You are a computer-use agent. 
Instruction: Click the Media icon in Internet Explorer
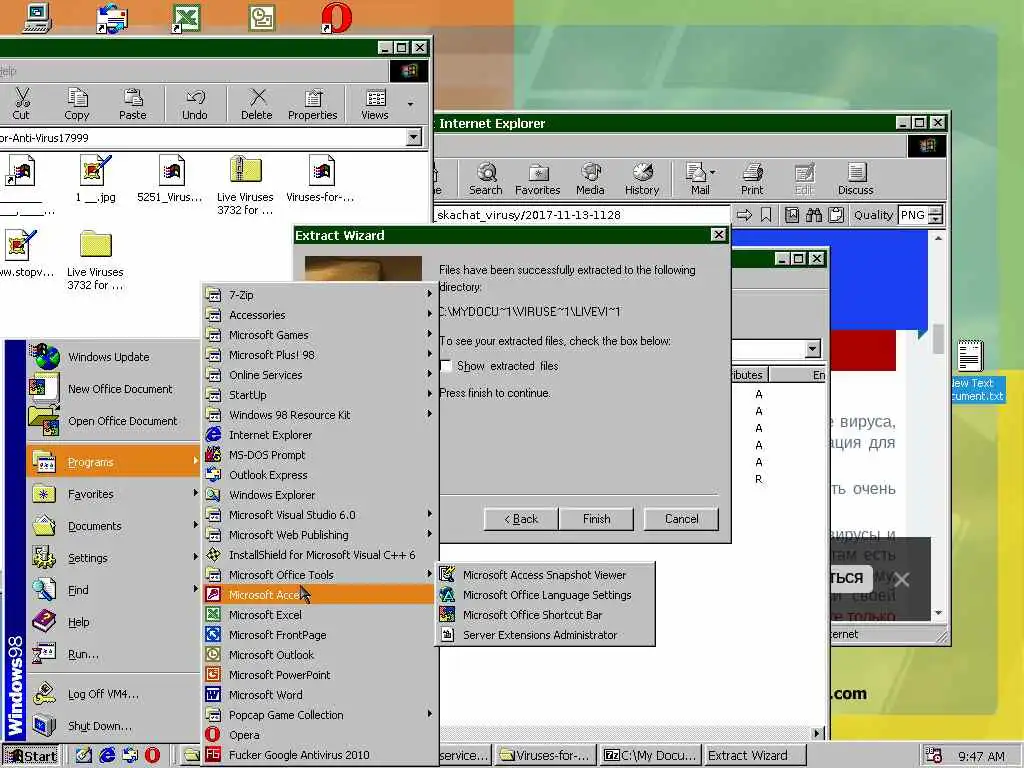pyautogui.click(x=590, y=179)
